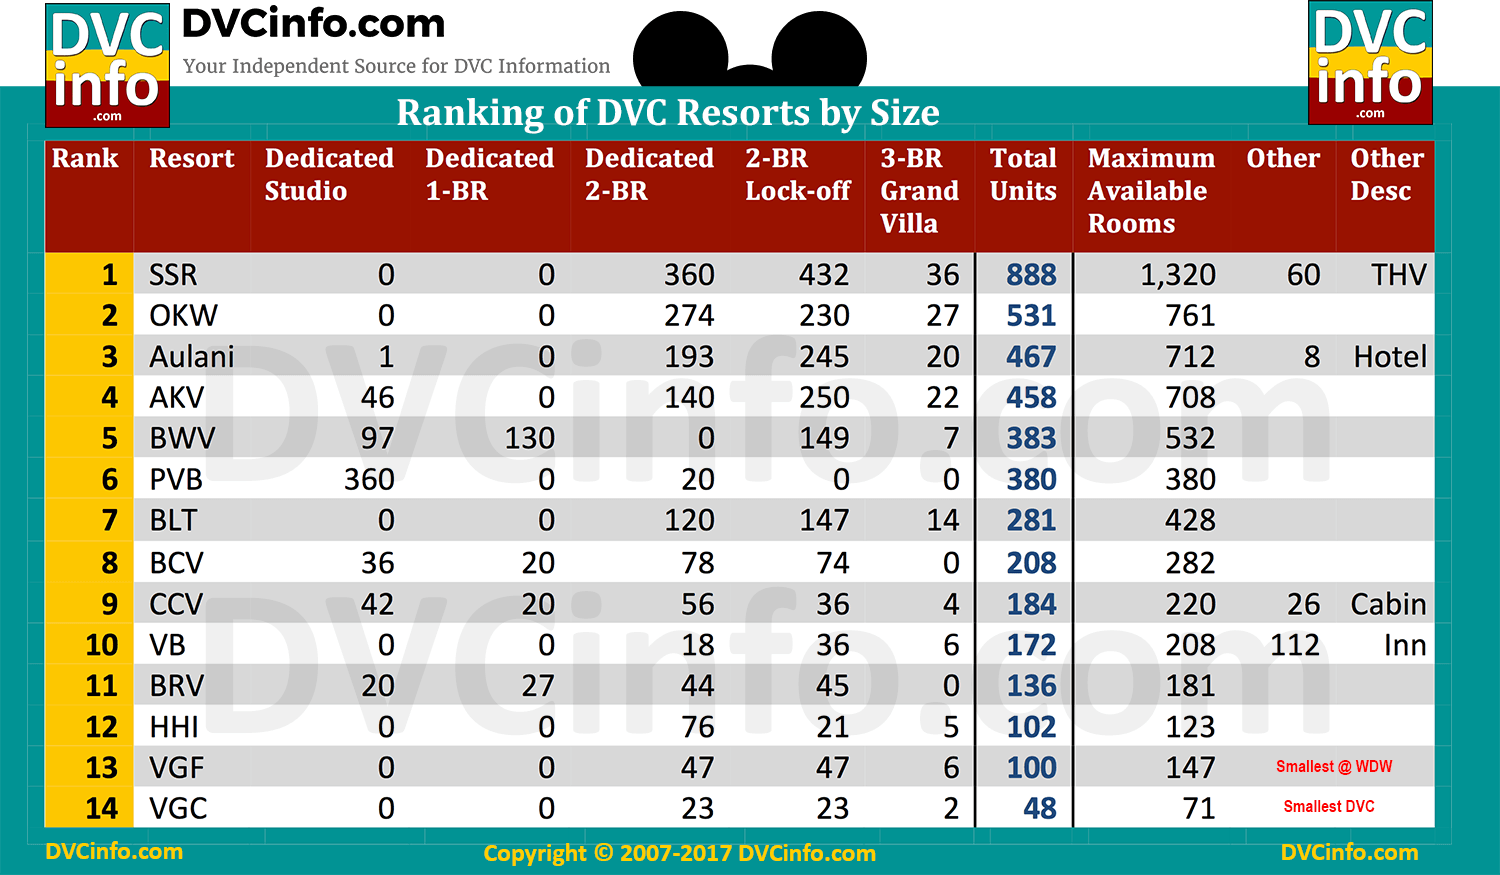
Task: Click maximum rooms value 712
Action: [x=1190, y=356]
